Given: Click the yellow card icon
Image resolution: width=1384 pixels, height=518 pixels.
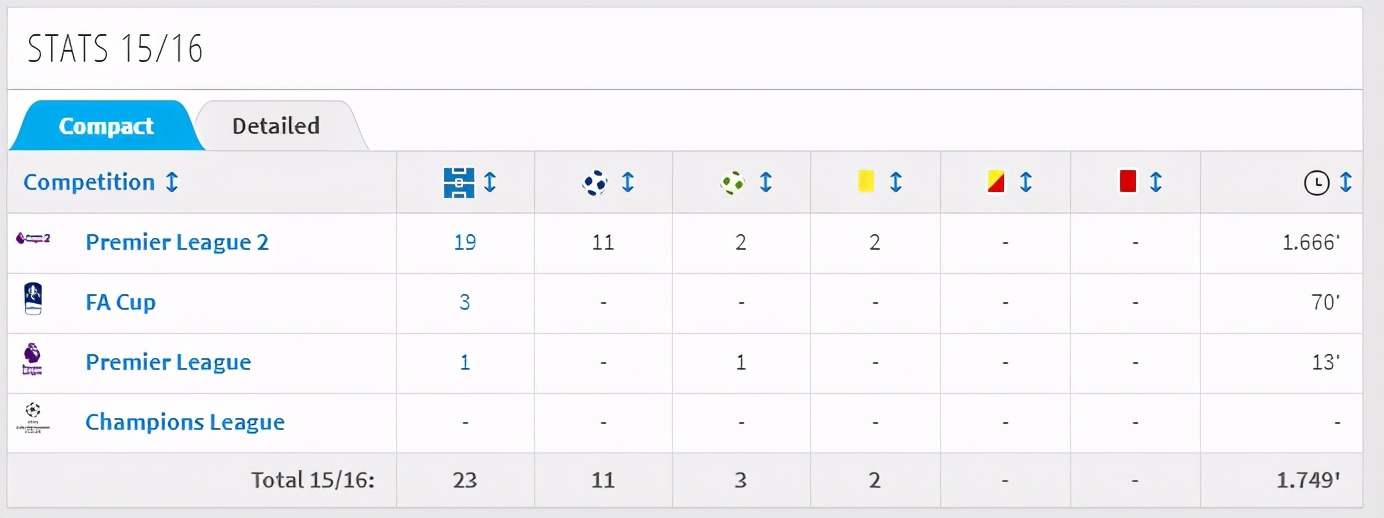Looking at the screenshot, I should click(x=866, y=181).
